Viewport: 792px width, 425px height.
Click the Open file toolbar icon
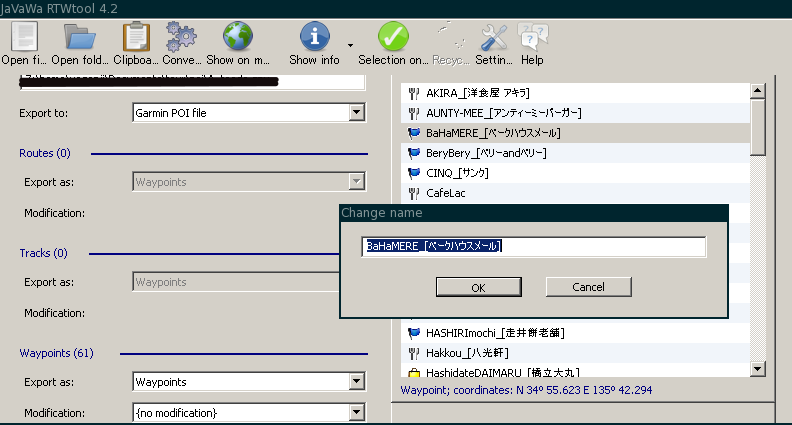coord(24,37)
